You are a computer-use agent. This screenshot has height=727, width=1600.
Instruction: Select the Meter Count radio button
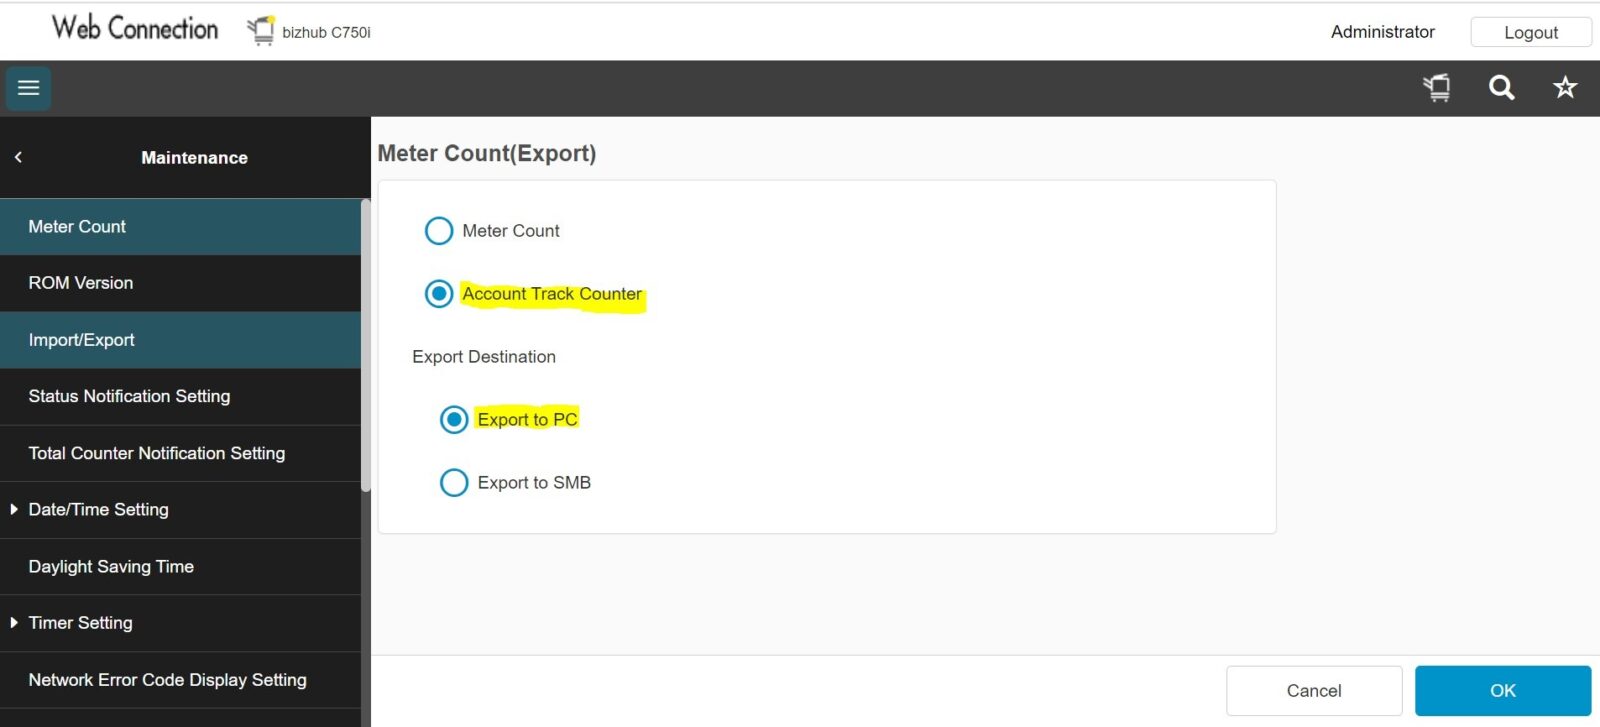pos(439,231)
